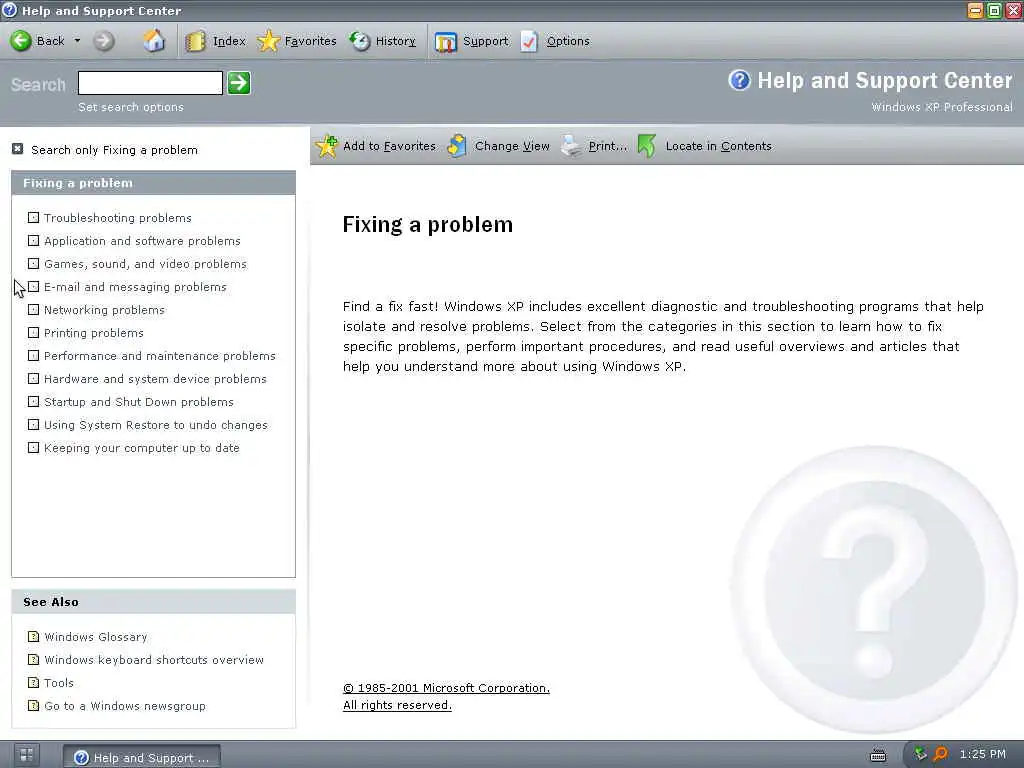Open the History clock icon
This screenshot has height=768, width=1024.
coord(359,41)
